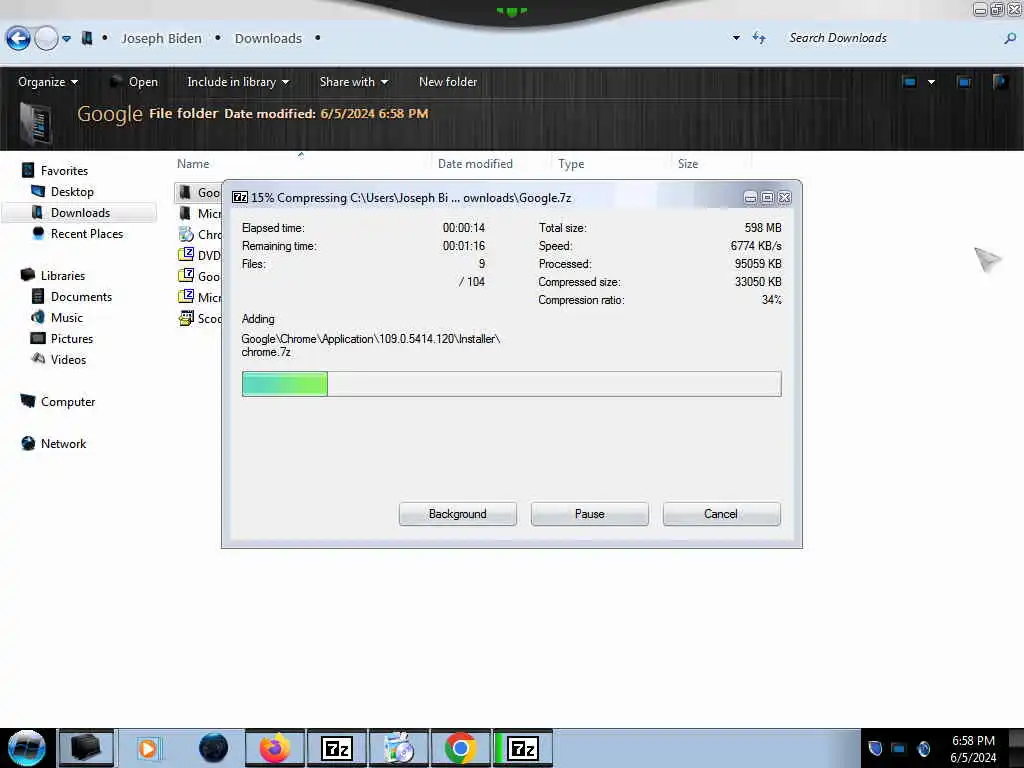Click the Change your view icon
The width and height of the screenshot is (1024, 768).
(909, 82)
